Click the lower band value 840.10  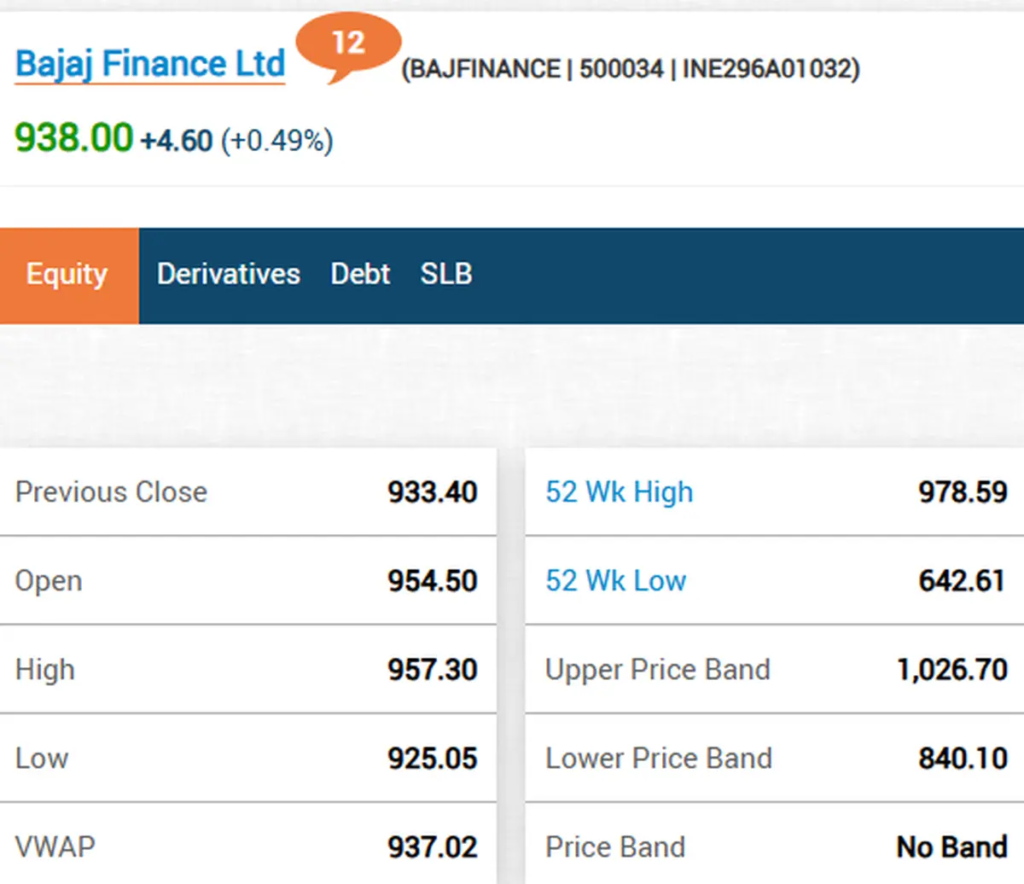(x=963, y=759)
